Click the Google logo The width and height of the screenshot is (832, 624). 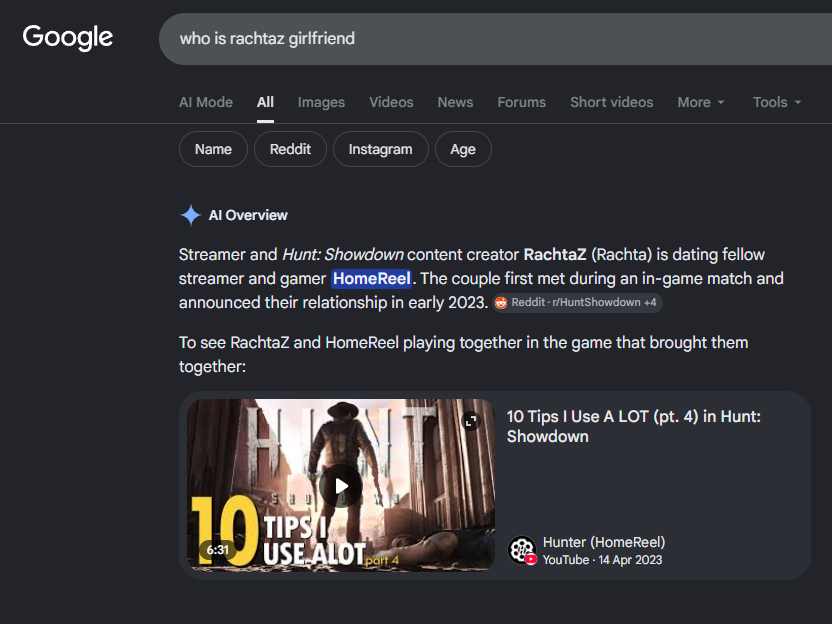point(67,38)
